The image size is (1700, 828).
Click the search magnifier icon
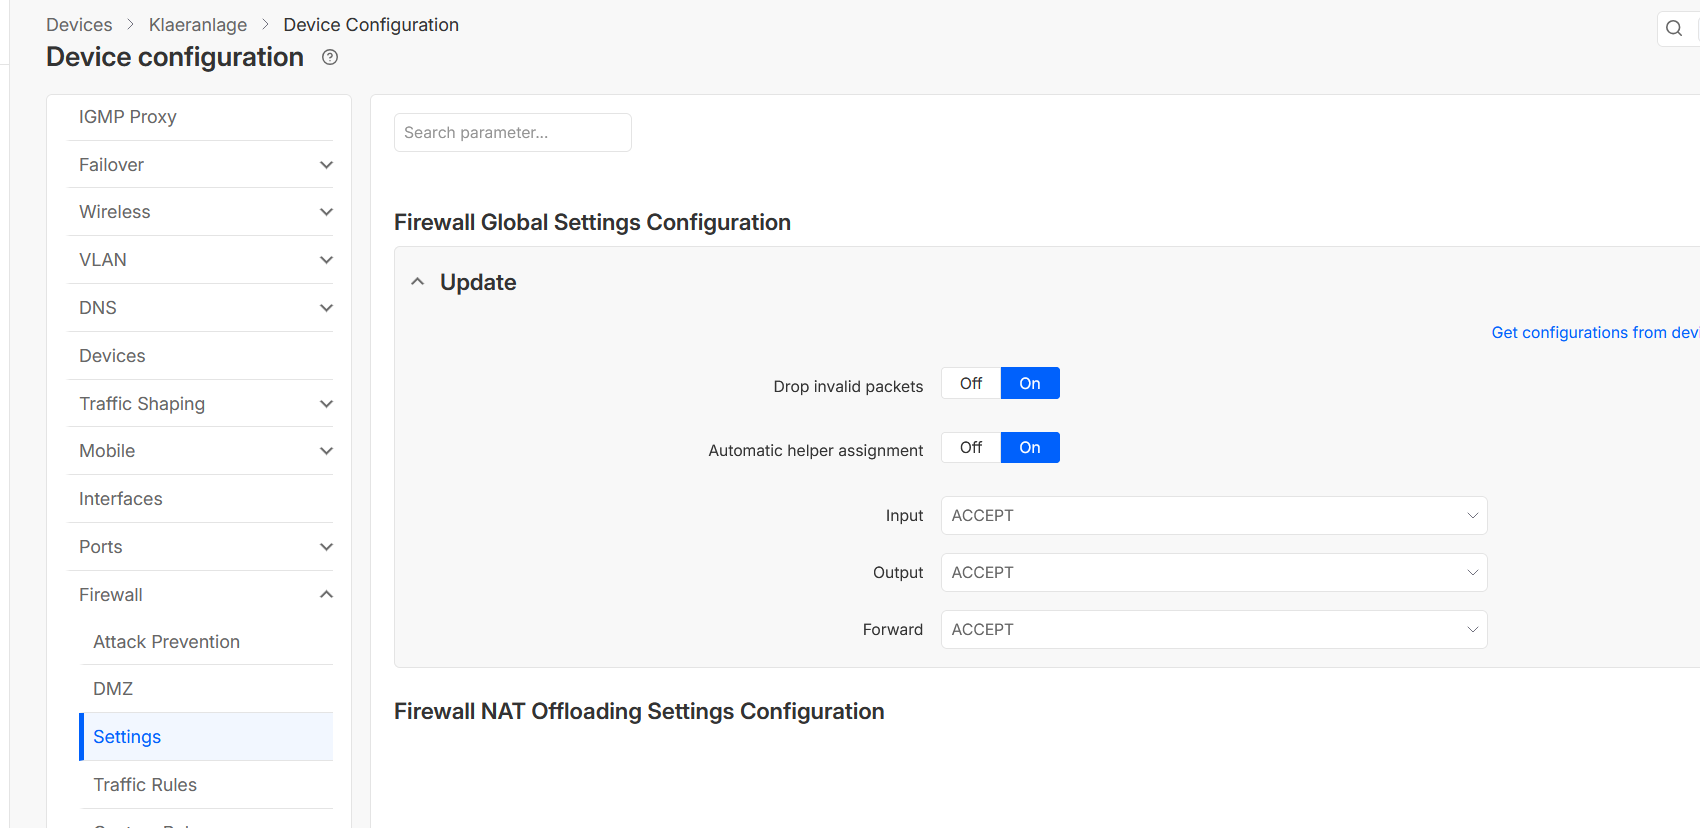(1674, 28)
